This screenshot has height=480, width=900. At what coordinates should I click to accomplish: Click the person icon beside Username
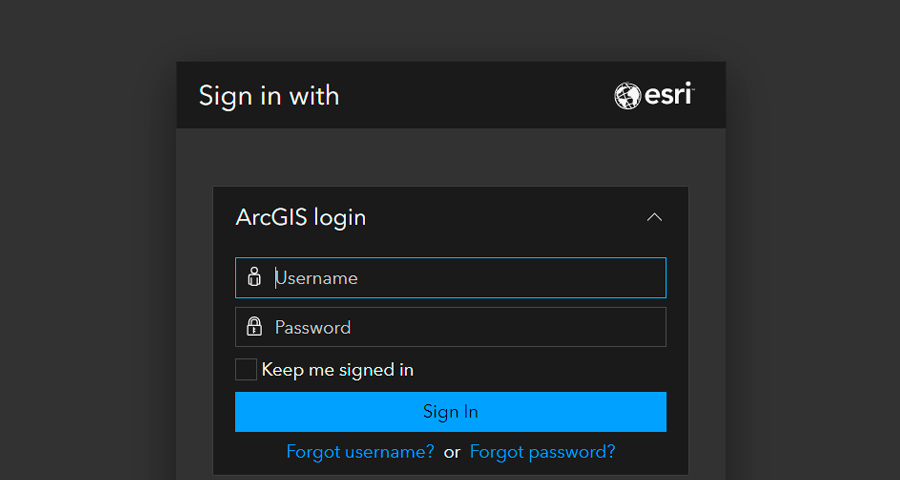(254, 277)
